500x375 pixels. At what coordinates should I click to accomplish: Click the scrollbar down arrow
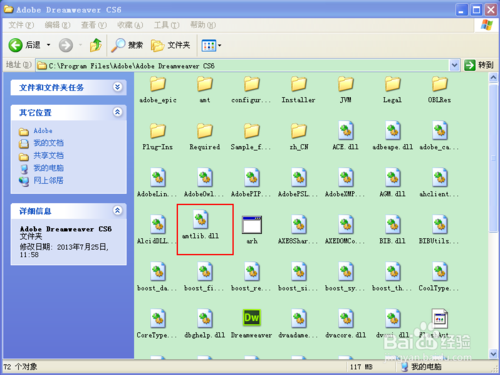(493, 354)
